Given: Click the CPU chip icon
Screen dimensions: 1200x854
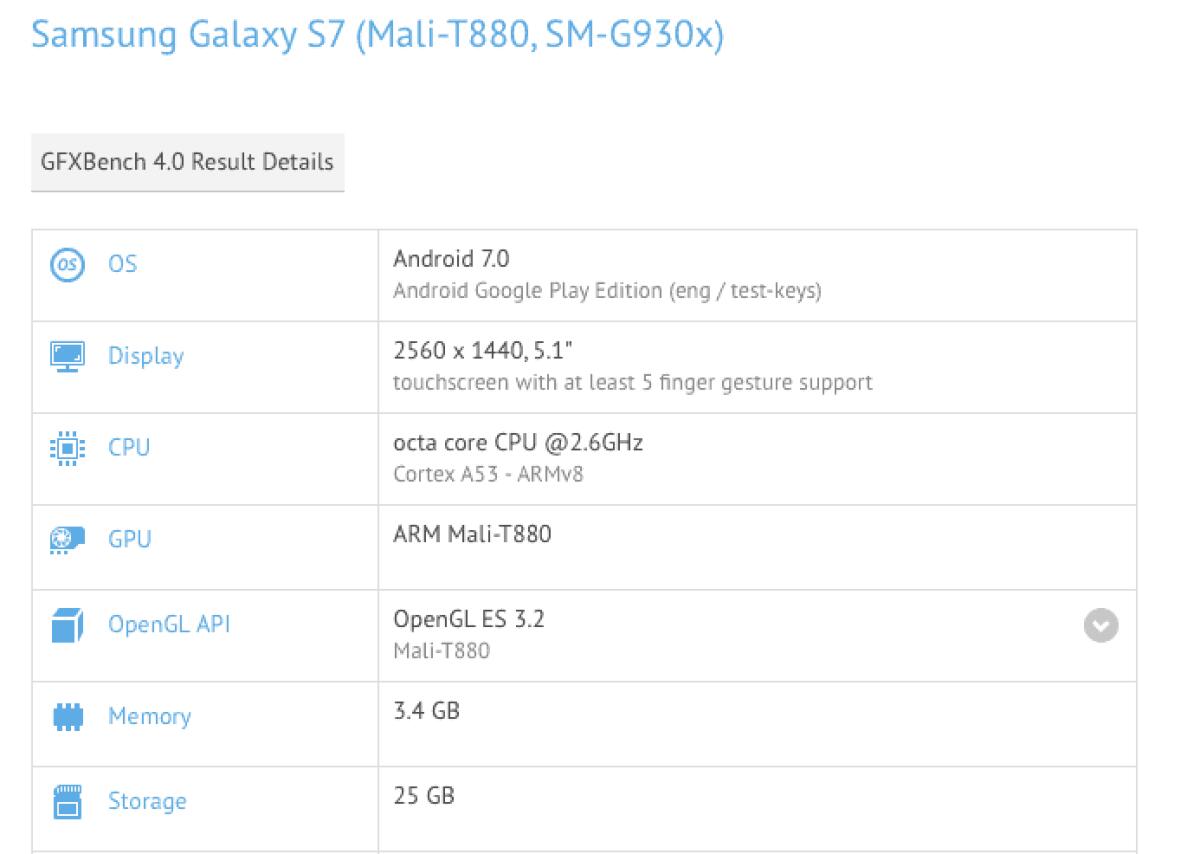Looking at the screenshot, I should click(68, 447).
